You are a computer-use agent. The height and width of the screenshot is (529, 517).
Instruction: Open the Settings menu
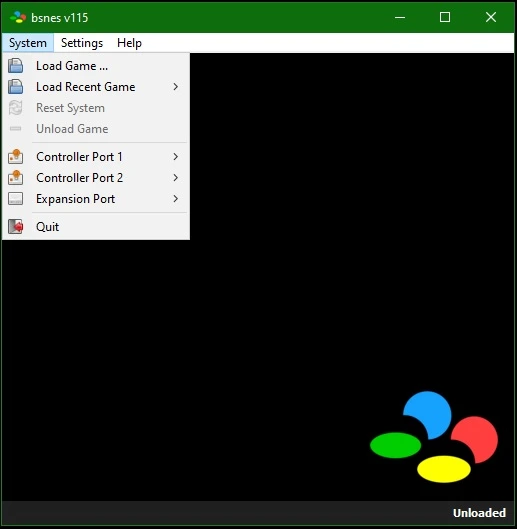point(82,43)
